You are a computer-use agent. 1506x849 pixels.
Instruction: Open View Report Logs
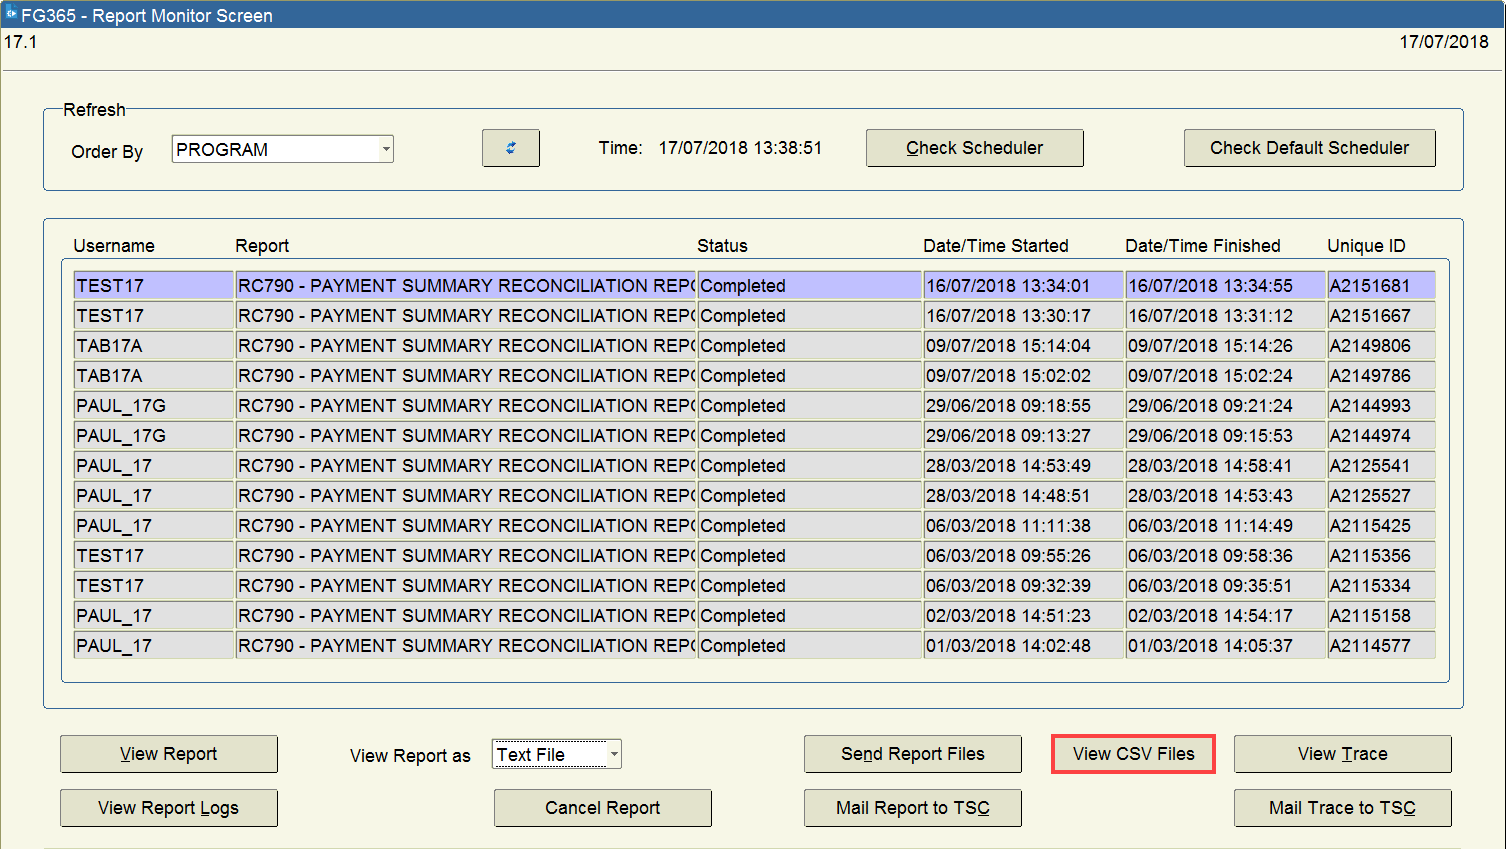click(168, 808)
